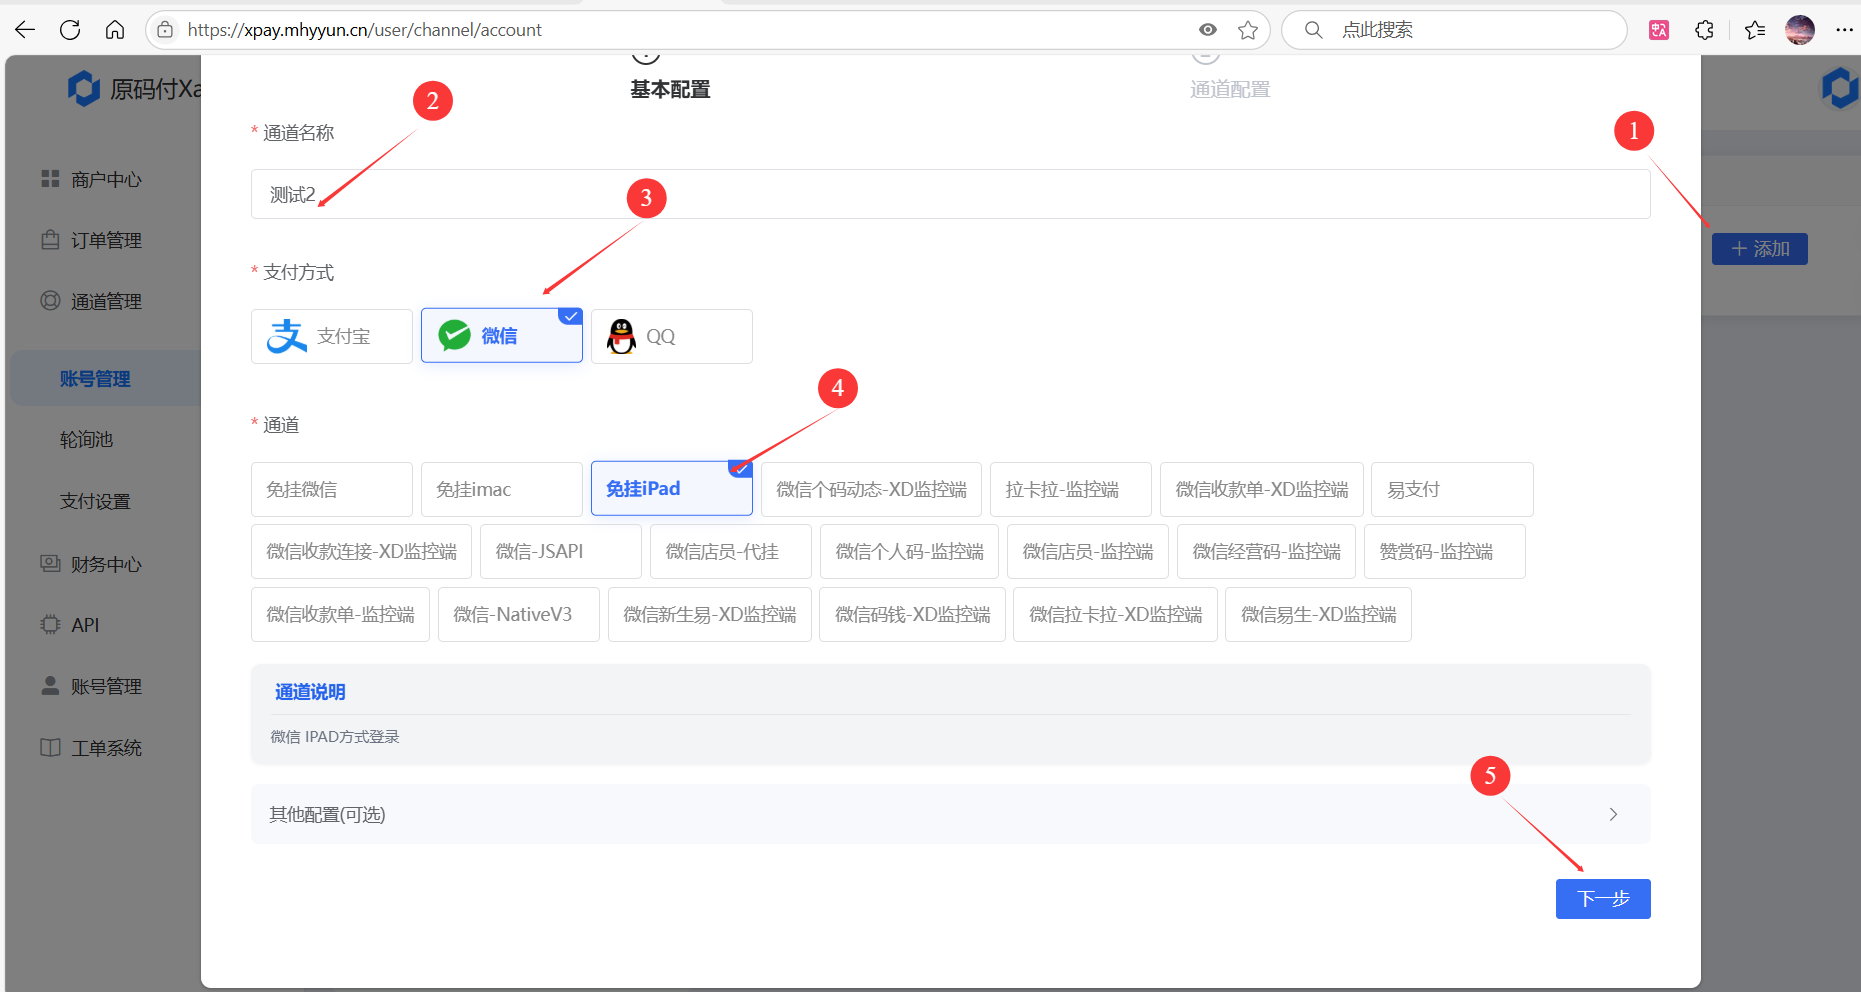Expand 其他配置(可选) section
The height and width of the screenshot is (992, 1861).
coord(948,814)
